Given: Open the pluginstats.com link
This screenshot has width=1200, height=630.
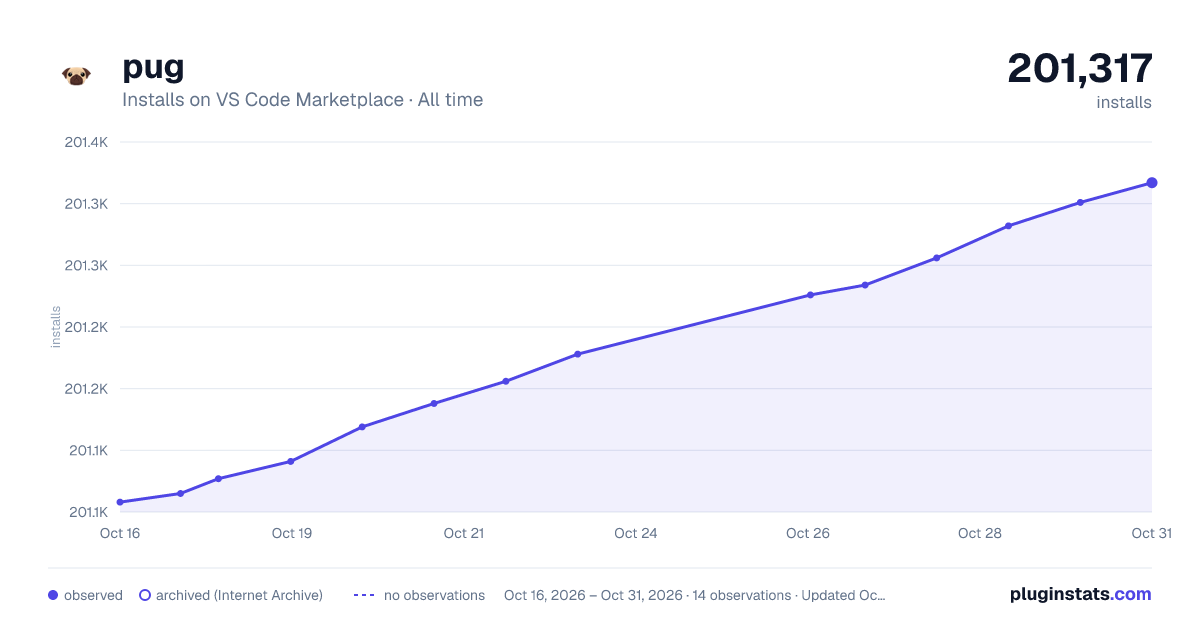Looking at the screenshot, I should point(1081,594).
